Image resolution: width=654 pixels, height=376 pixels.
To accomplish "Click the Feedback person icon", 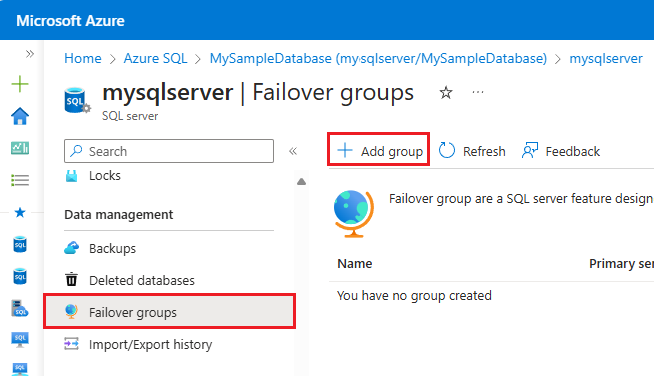I will (529, 150).
